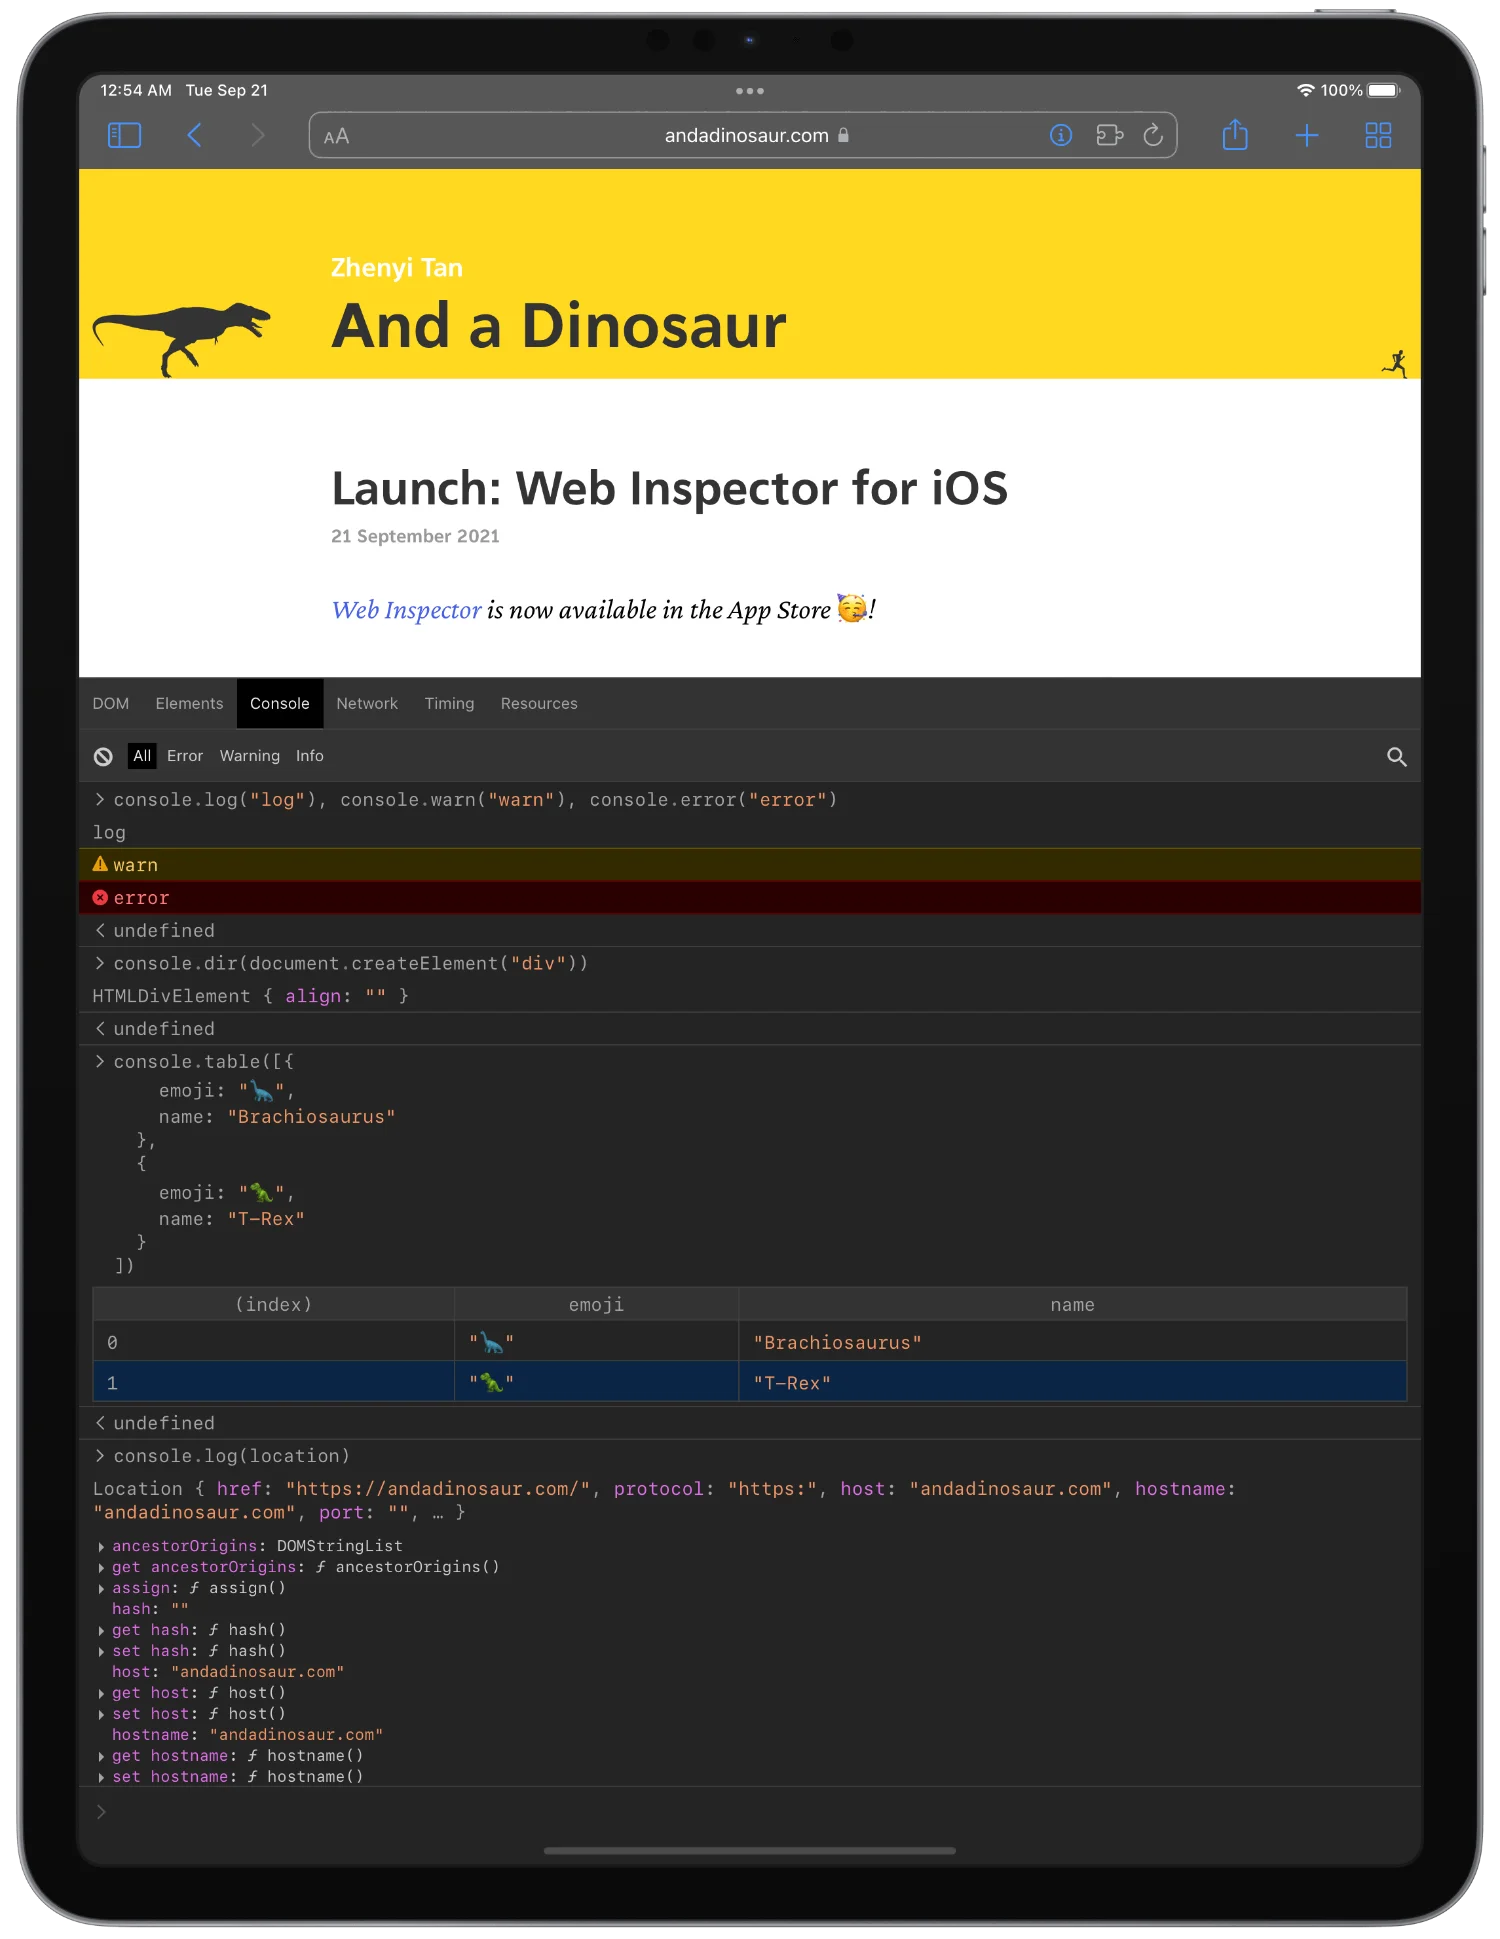Filter console by Warning
Screen dimensions: 1500x1939
[x=250, y=756]
